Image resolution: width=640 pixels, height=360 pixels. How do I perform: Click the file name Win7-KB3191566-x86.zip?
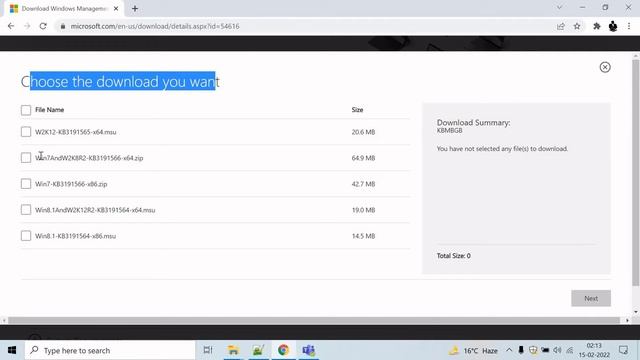coord(71,184)
